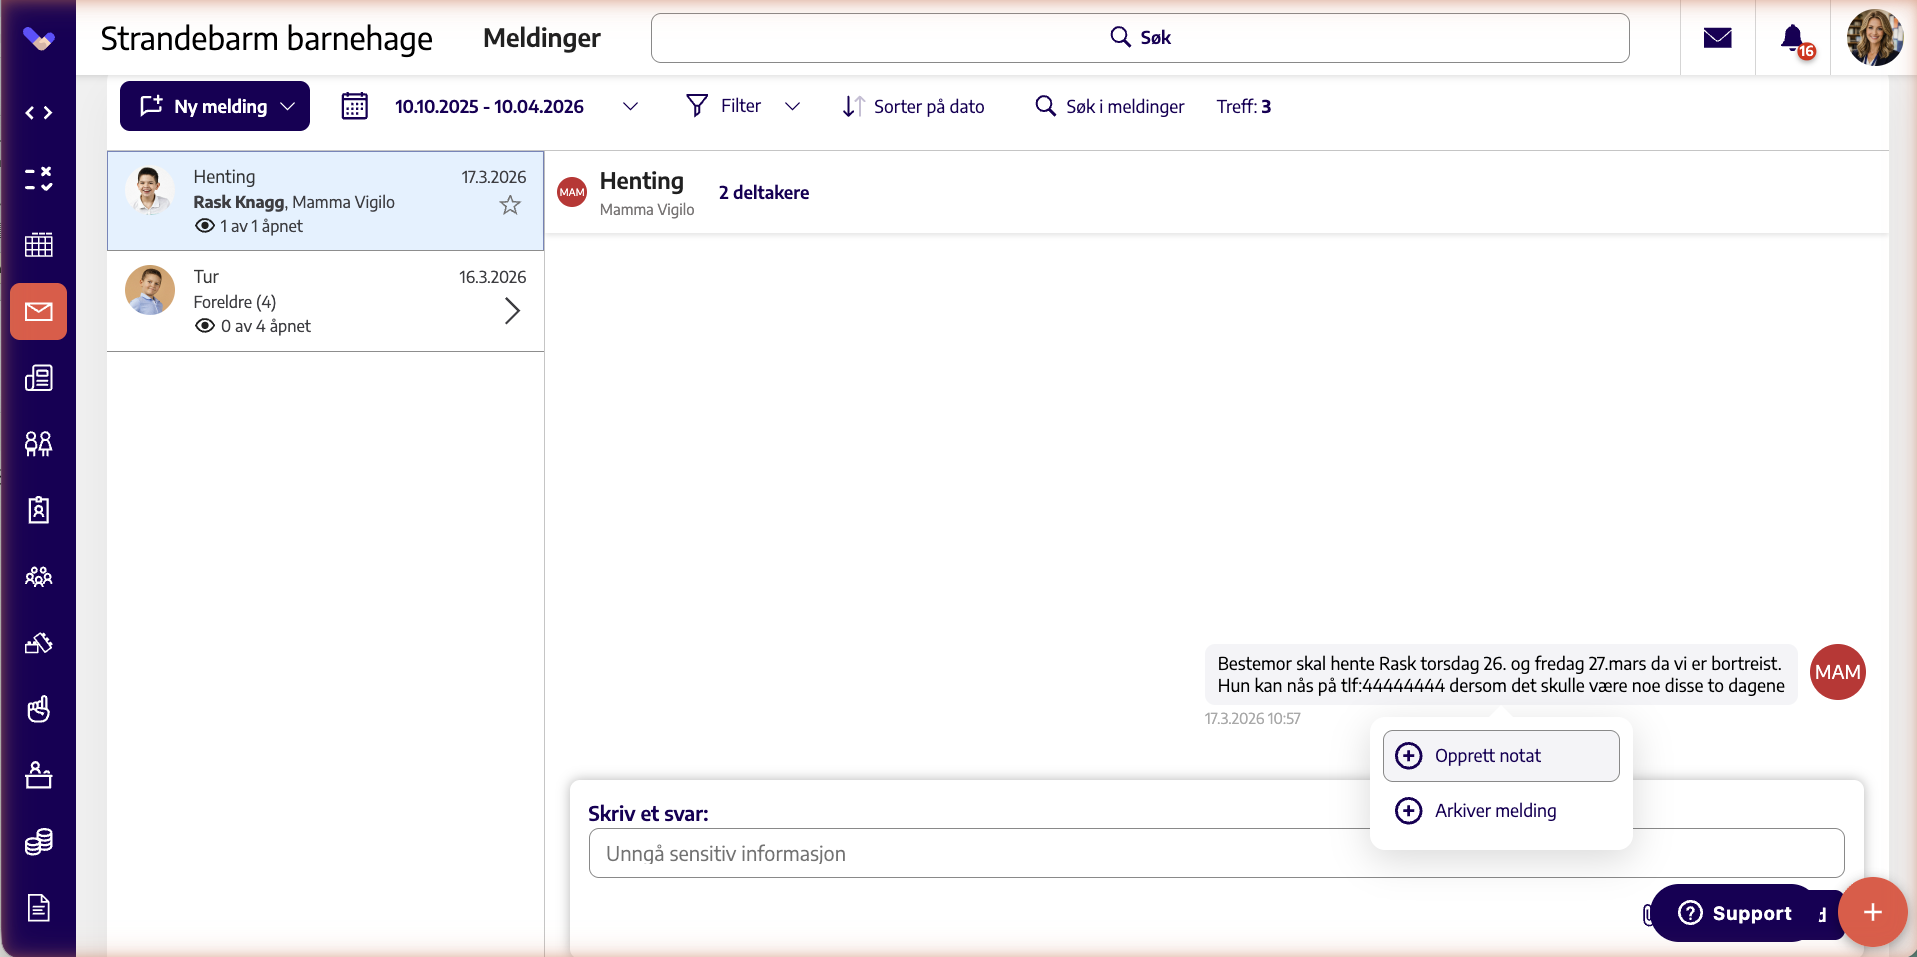The height and width of the screenshot is (957, 1917).
Task: Click the reply field Unngå sensitiv informasjon
Action: (x=1216, y=853)
